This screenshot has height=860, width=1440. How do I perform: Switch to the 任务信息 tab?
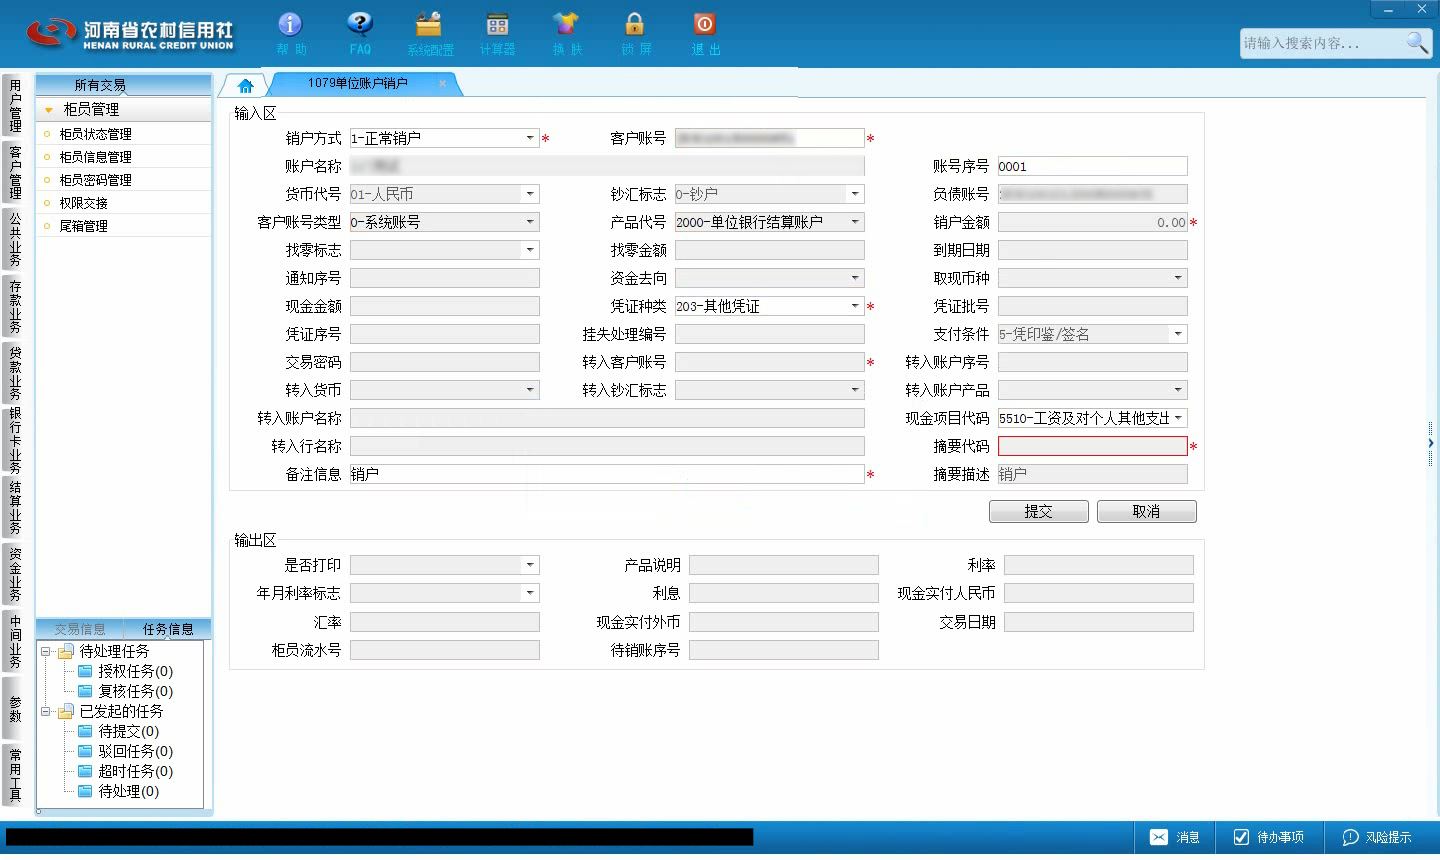(168, 629)
